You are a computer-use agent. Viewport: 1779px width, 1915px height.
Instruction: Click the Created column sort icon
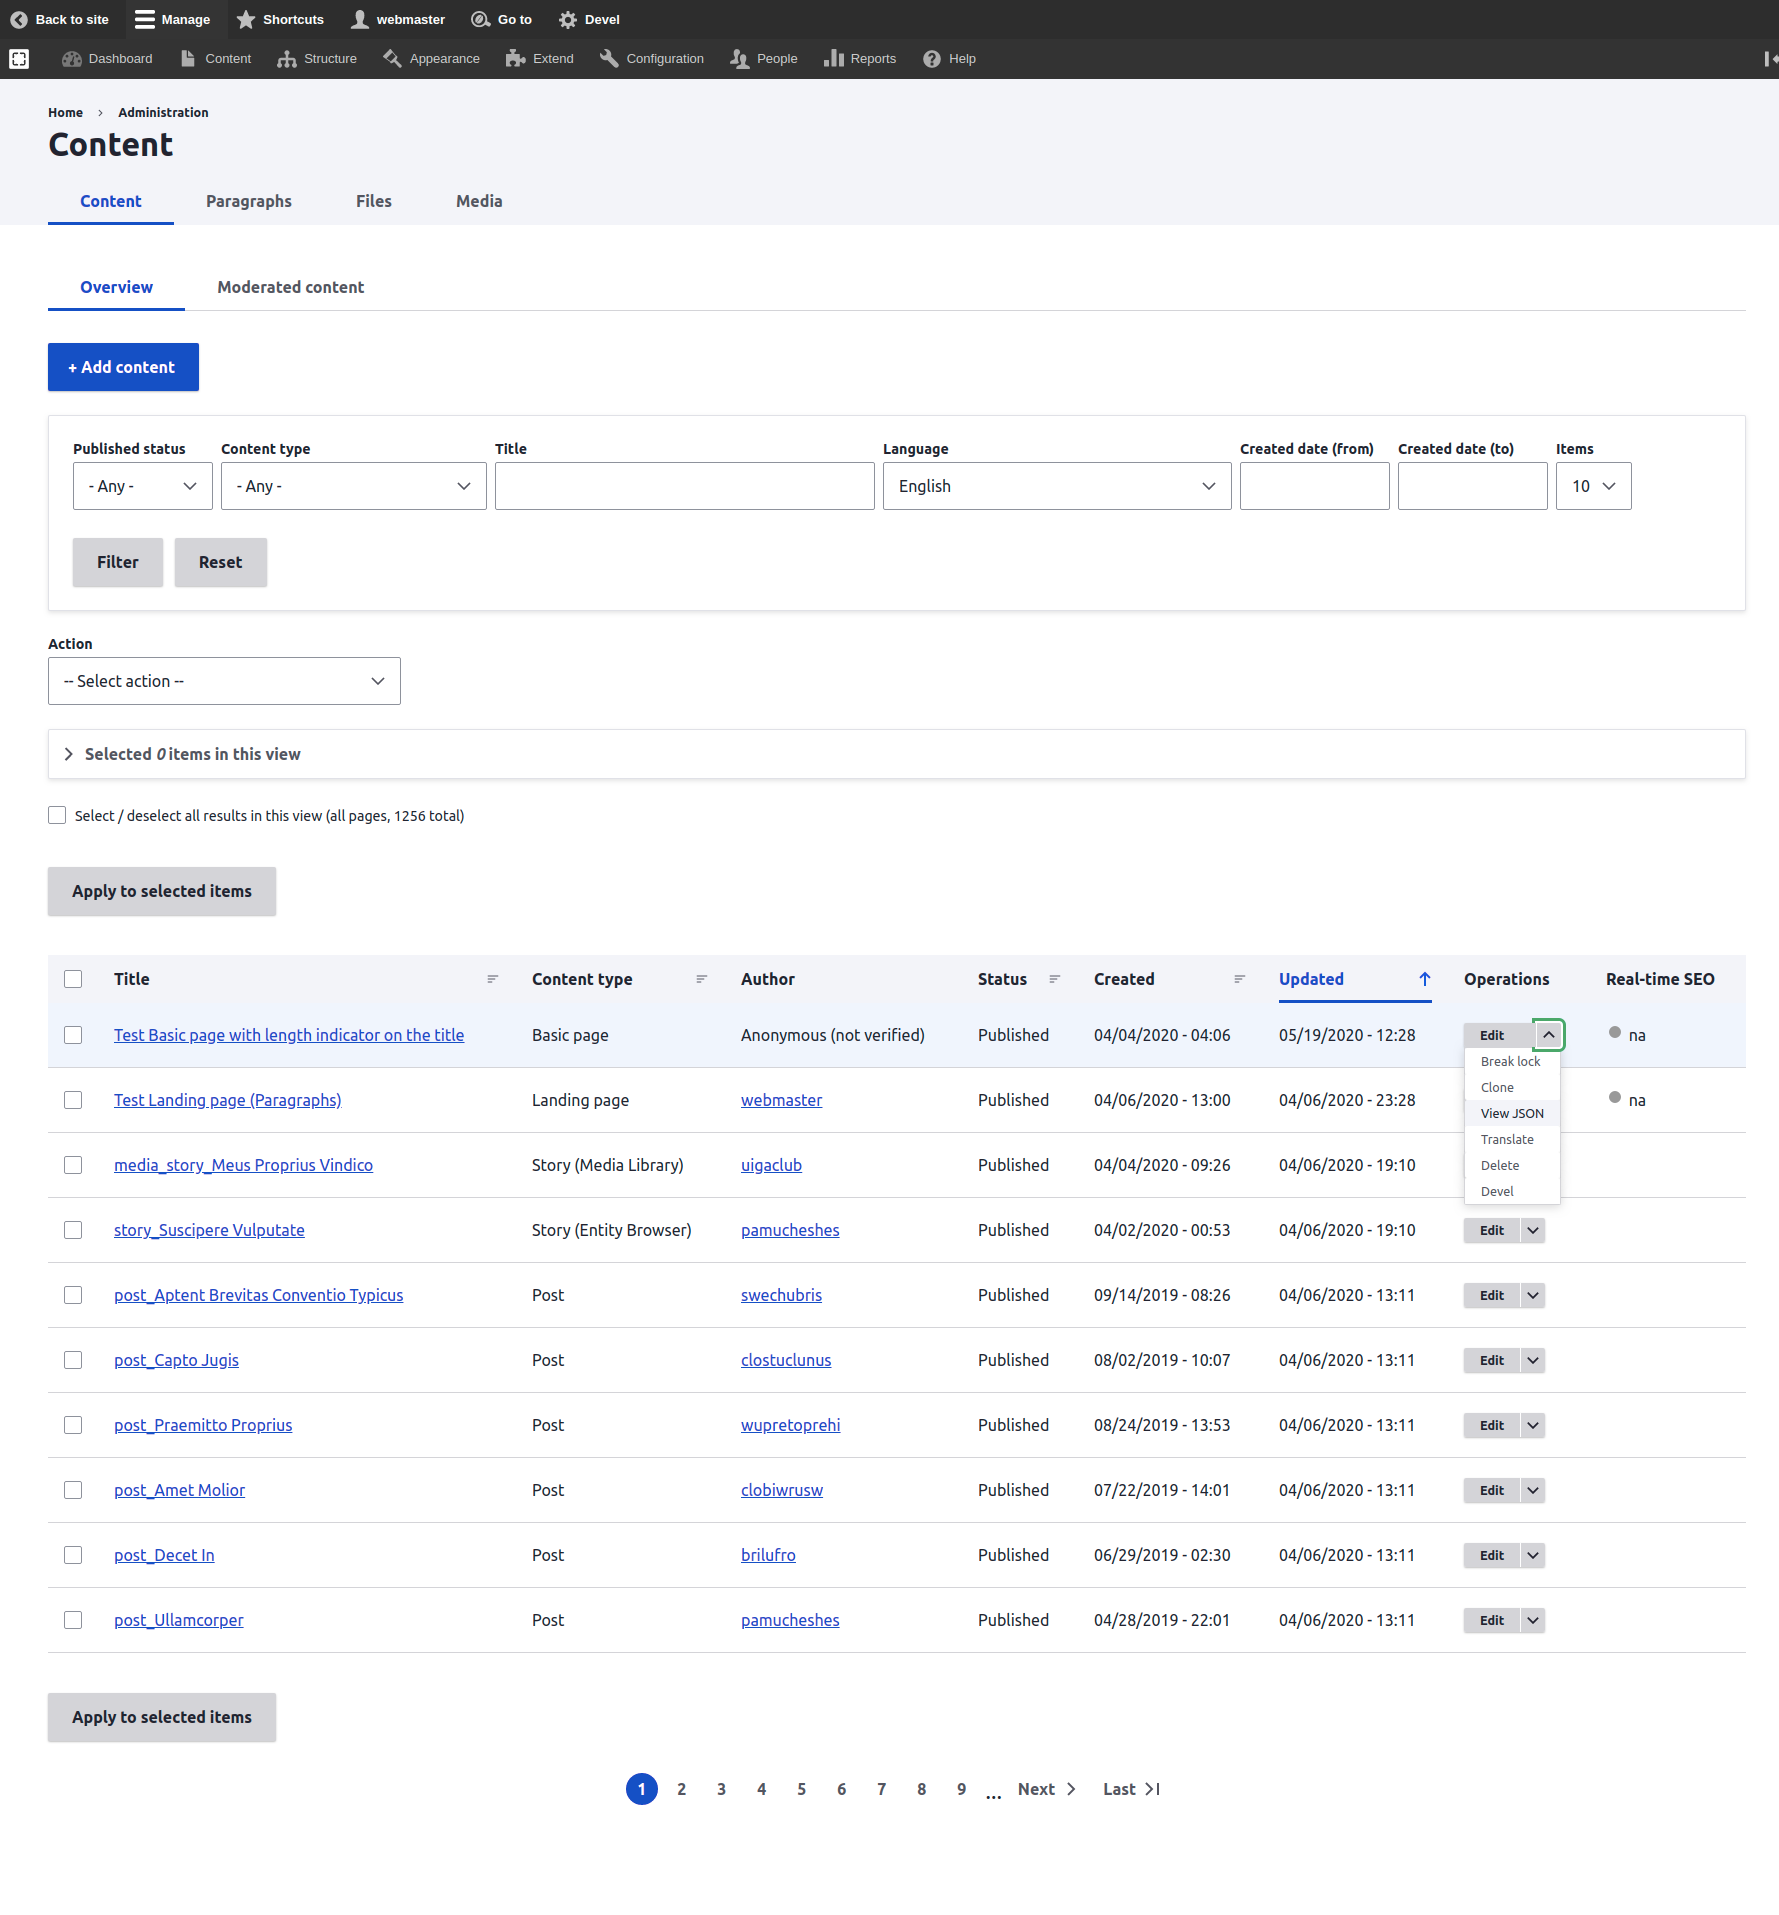coord(1240,980)
